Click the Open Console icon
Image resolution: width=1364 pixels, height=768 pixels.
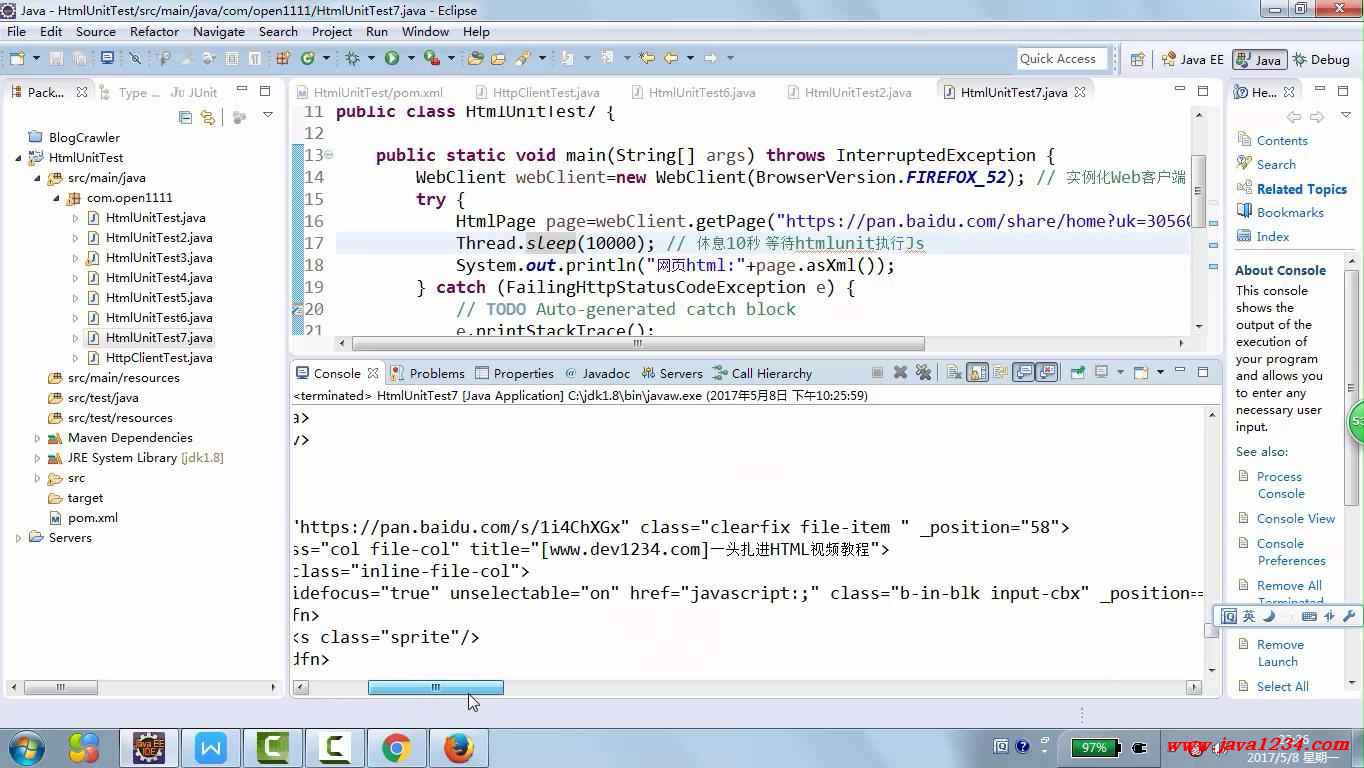point(1141,372)
